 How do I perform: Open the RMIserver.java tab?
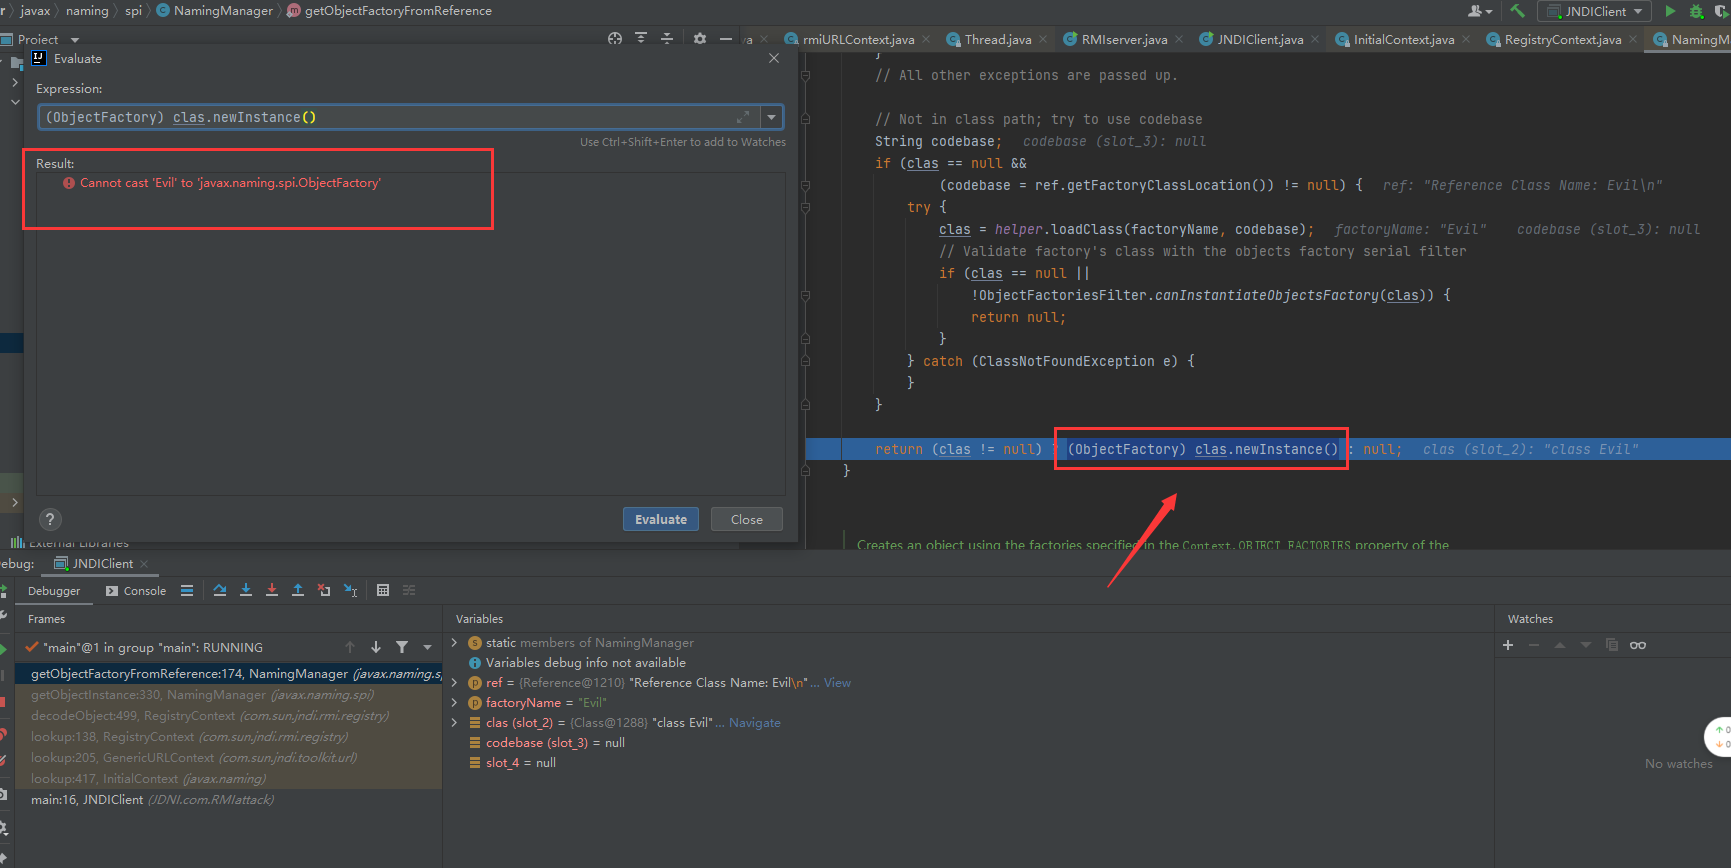(1124, 40)
